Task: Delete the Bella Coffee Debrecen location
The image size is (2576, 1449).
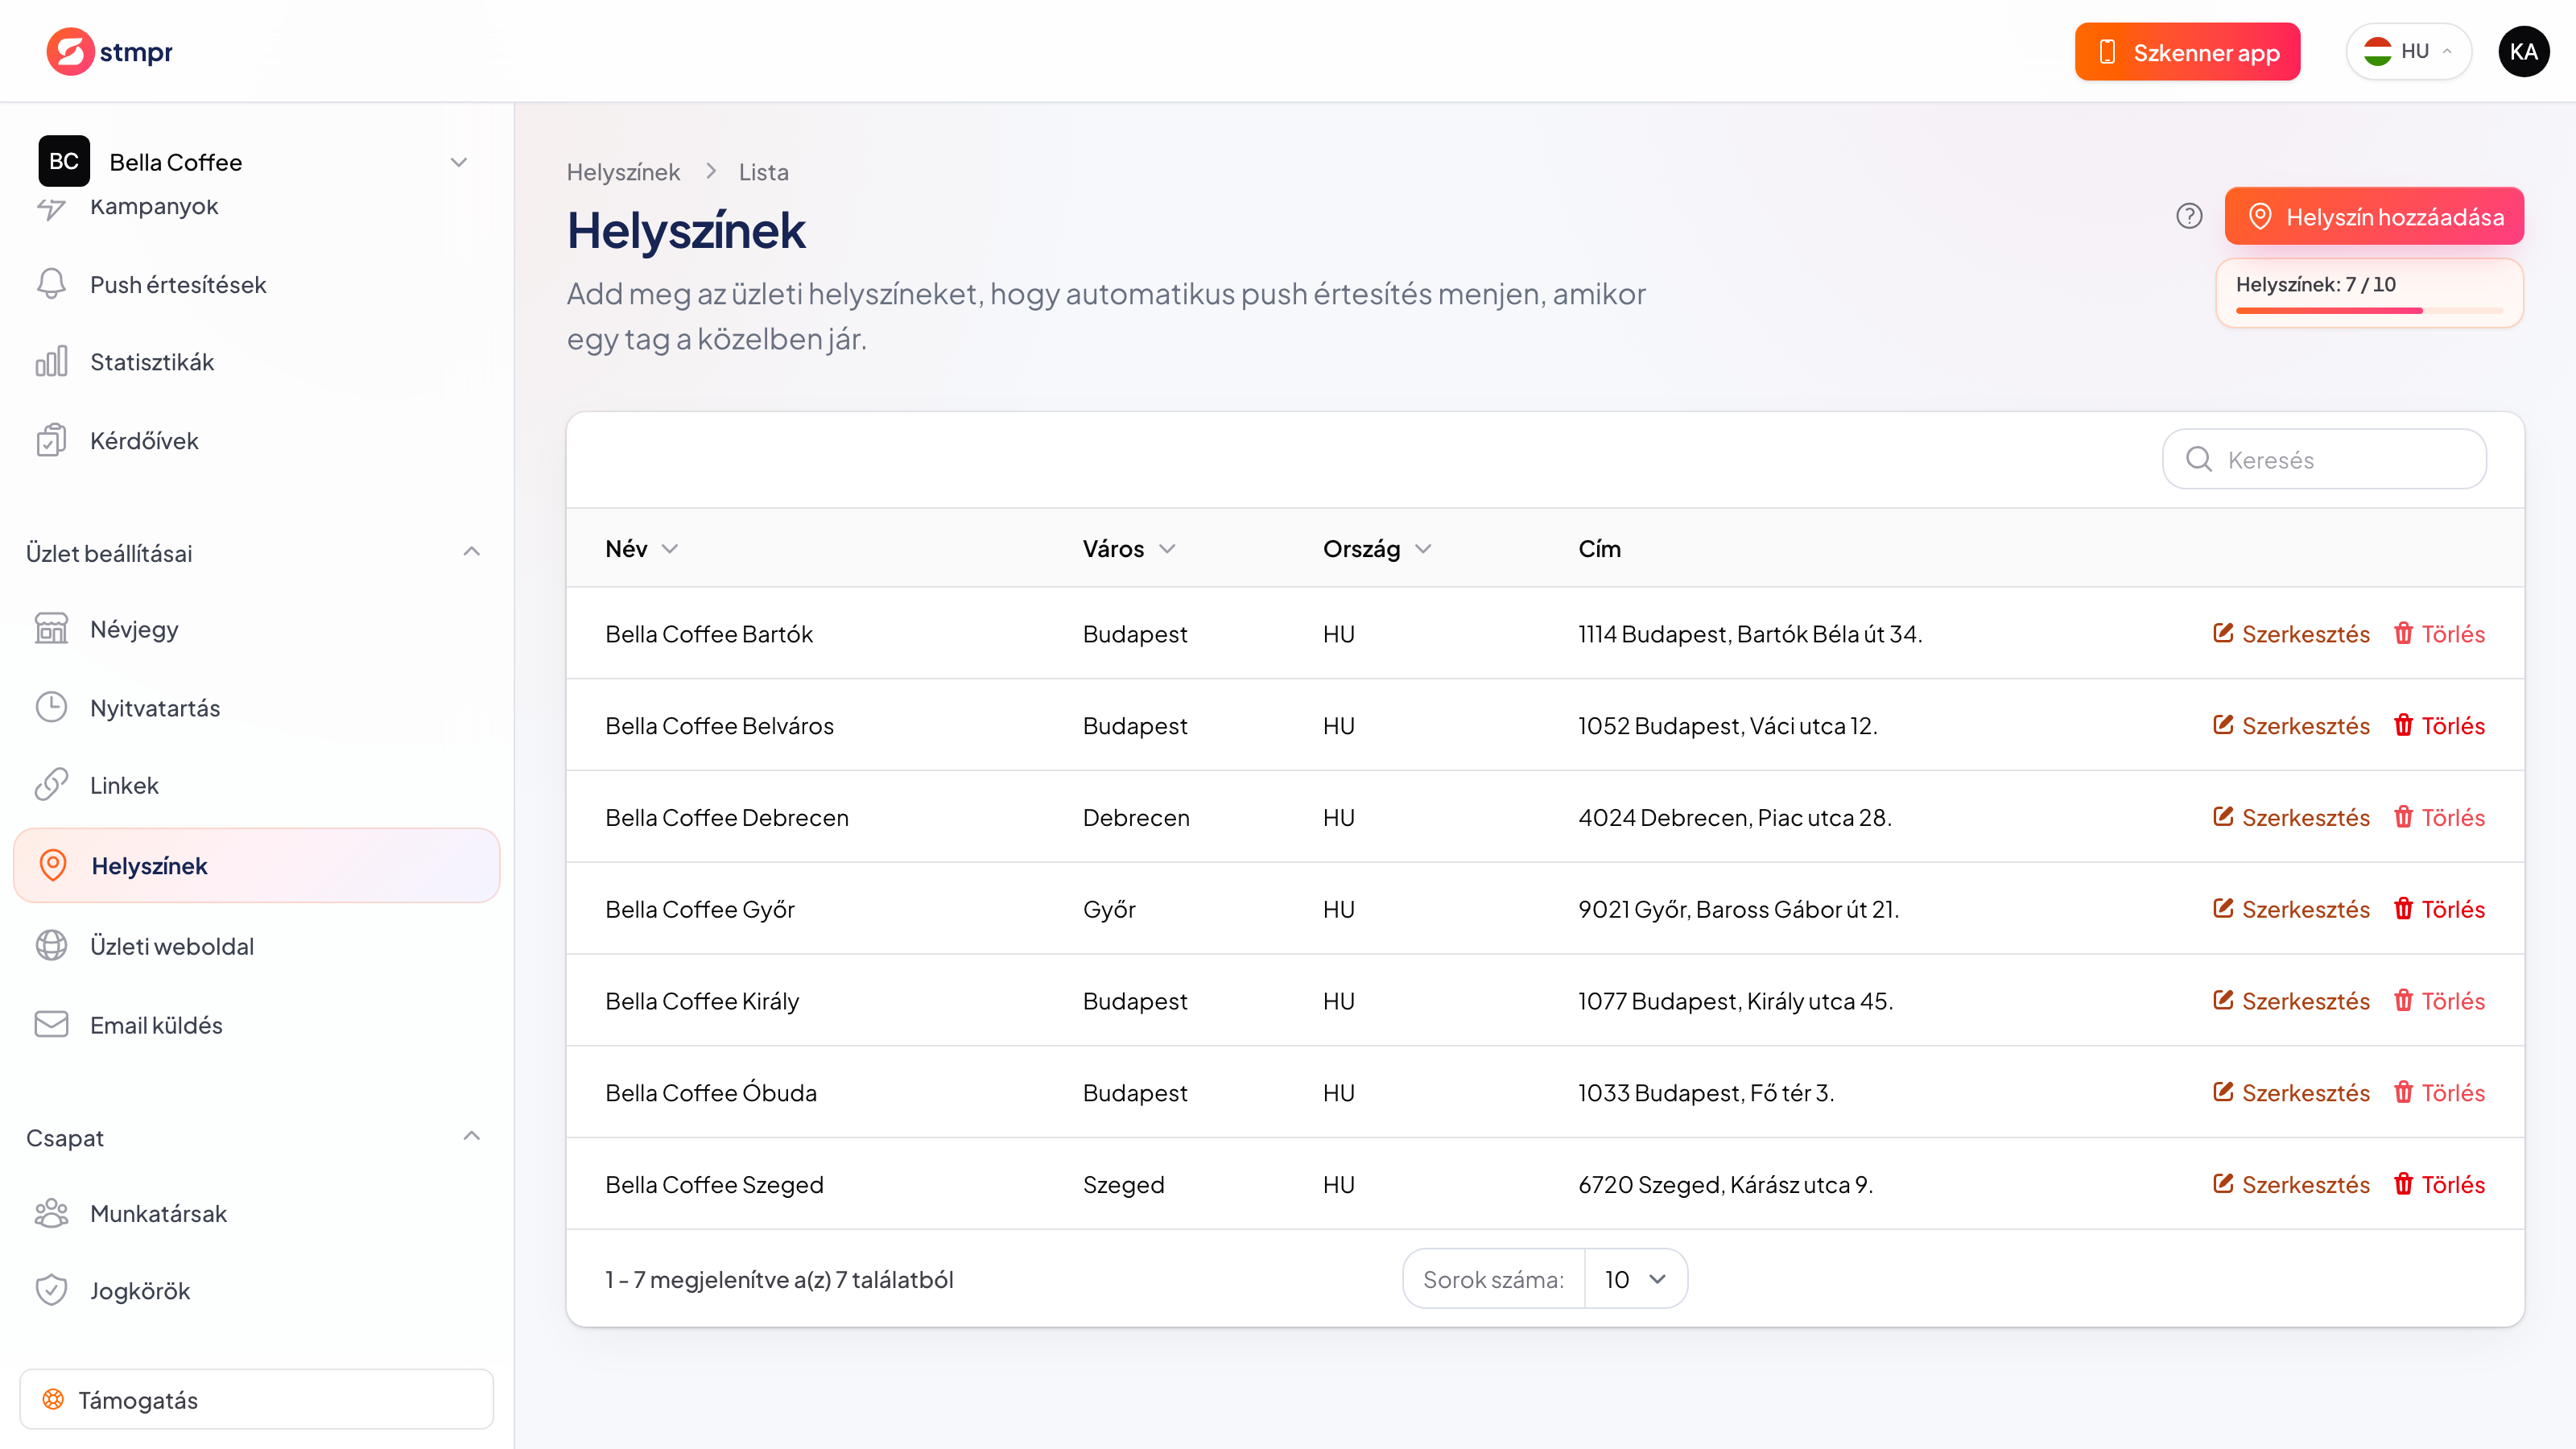Action: point(2440,817)
